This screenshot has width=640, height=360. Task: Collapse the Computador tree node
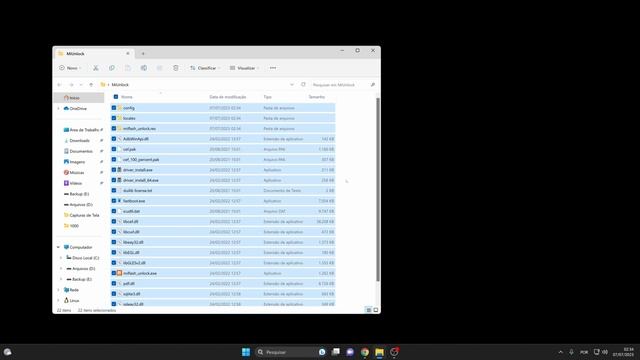click(x=58, y=247)
